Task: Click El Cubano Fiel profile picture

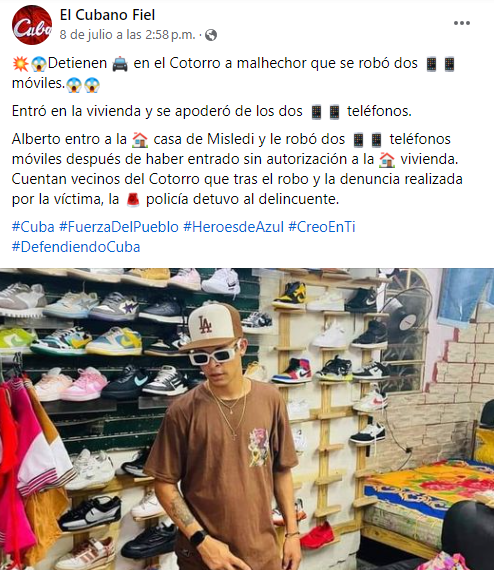Action: pos(32,25)
